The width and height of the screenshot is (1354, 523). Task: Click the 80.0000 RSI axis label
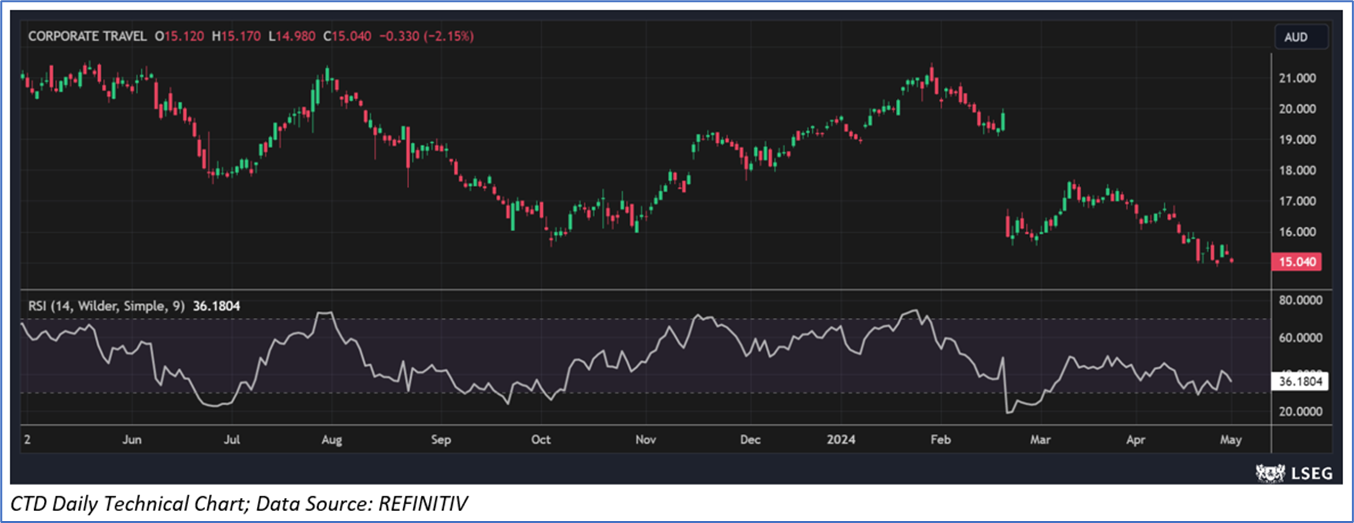[x=1301, y=300]
